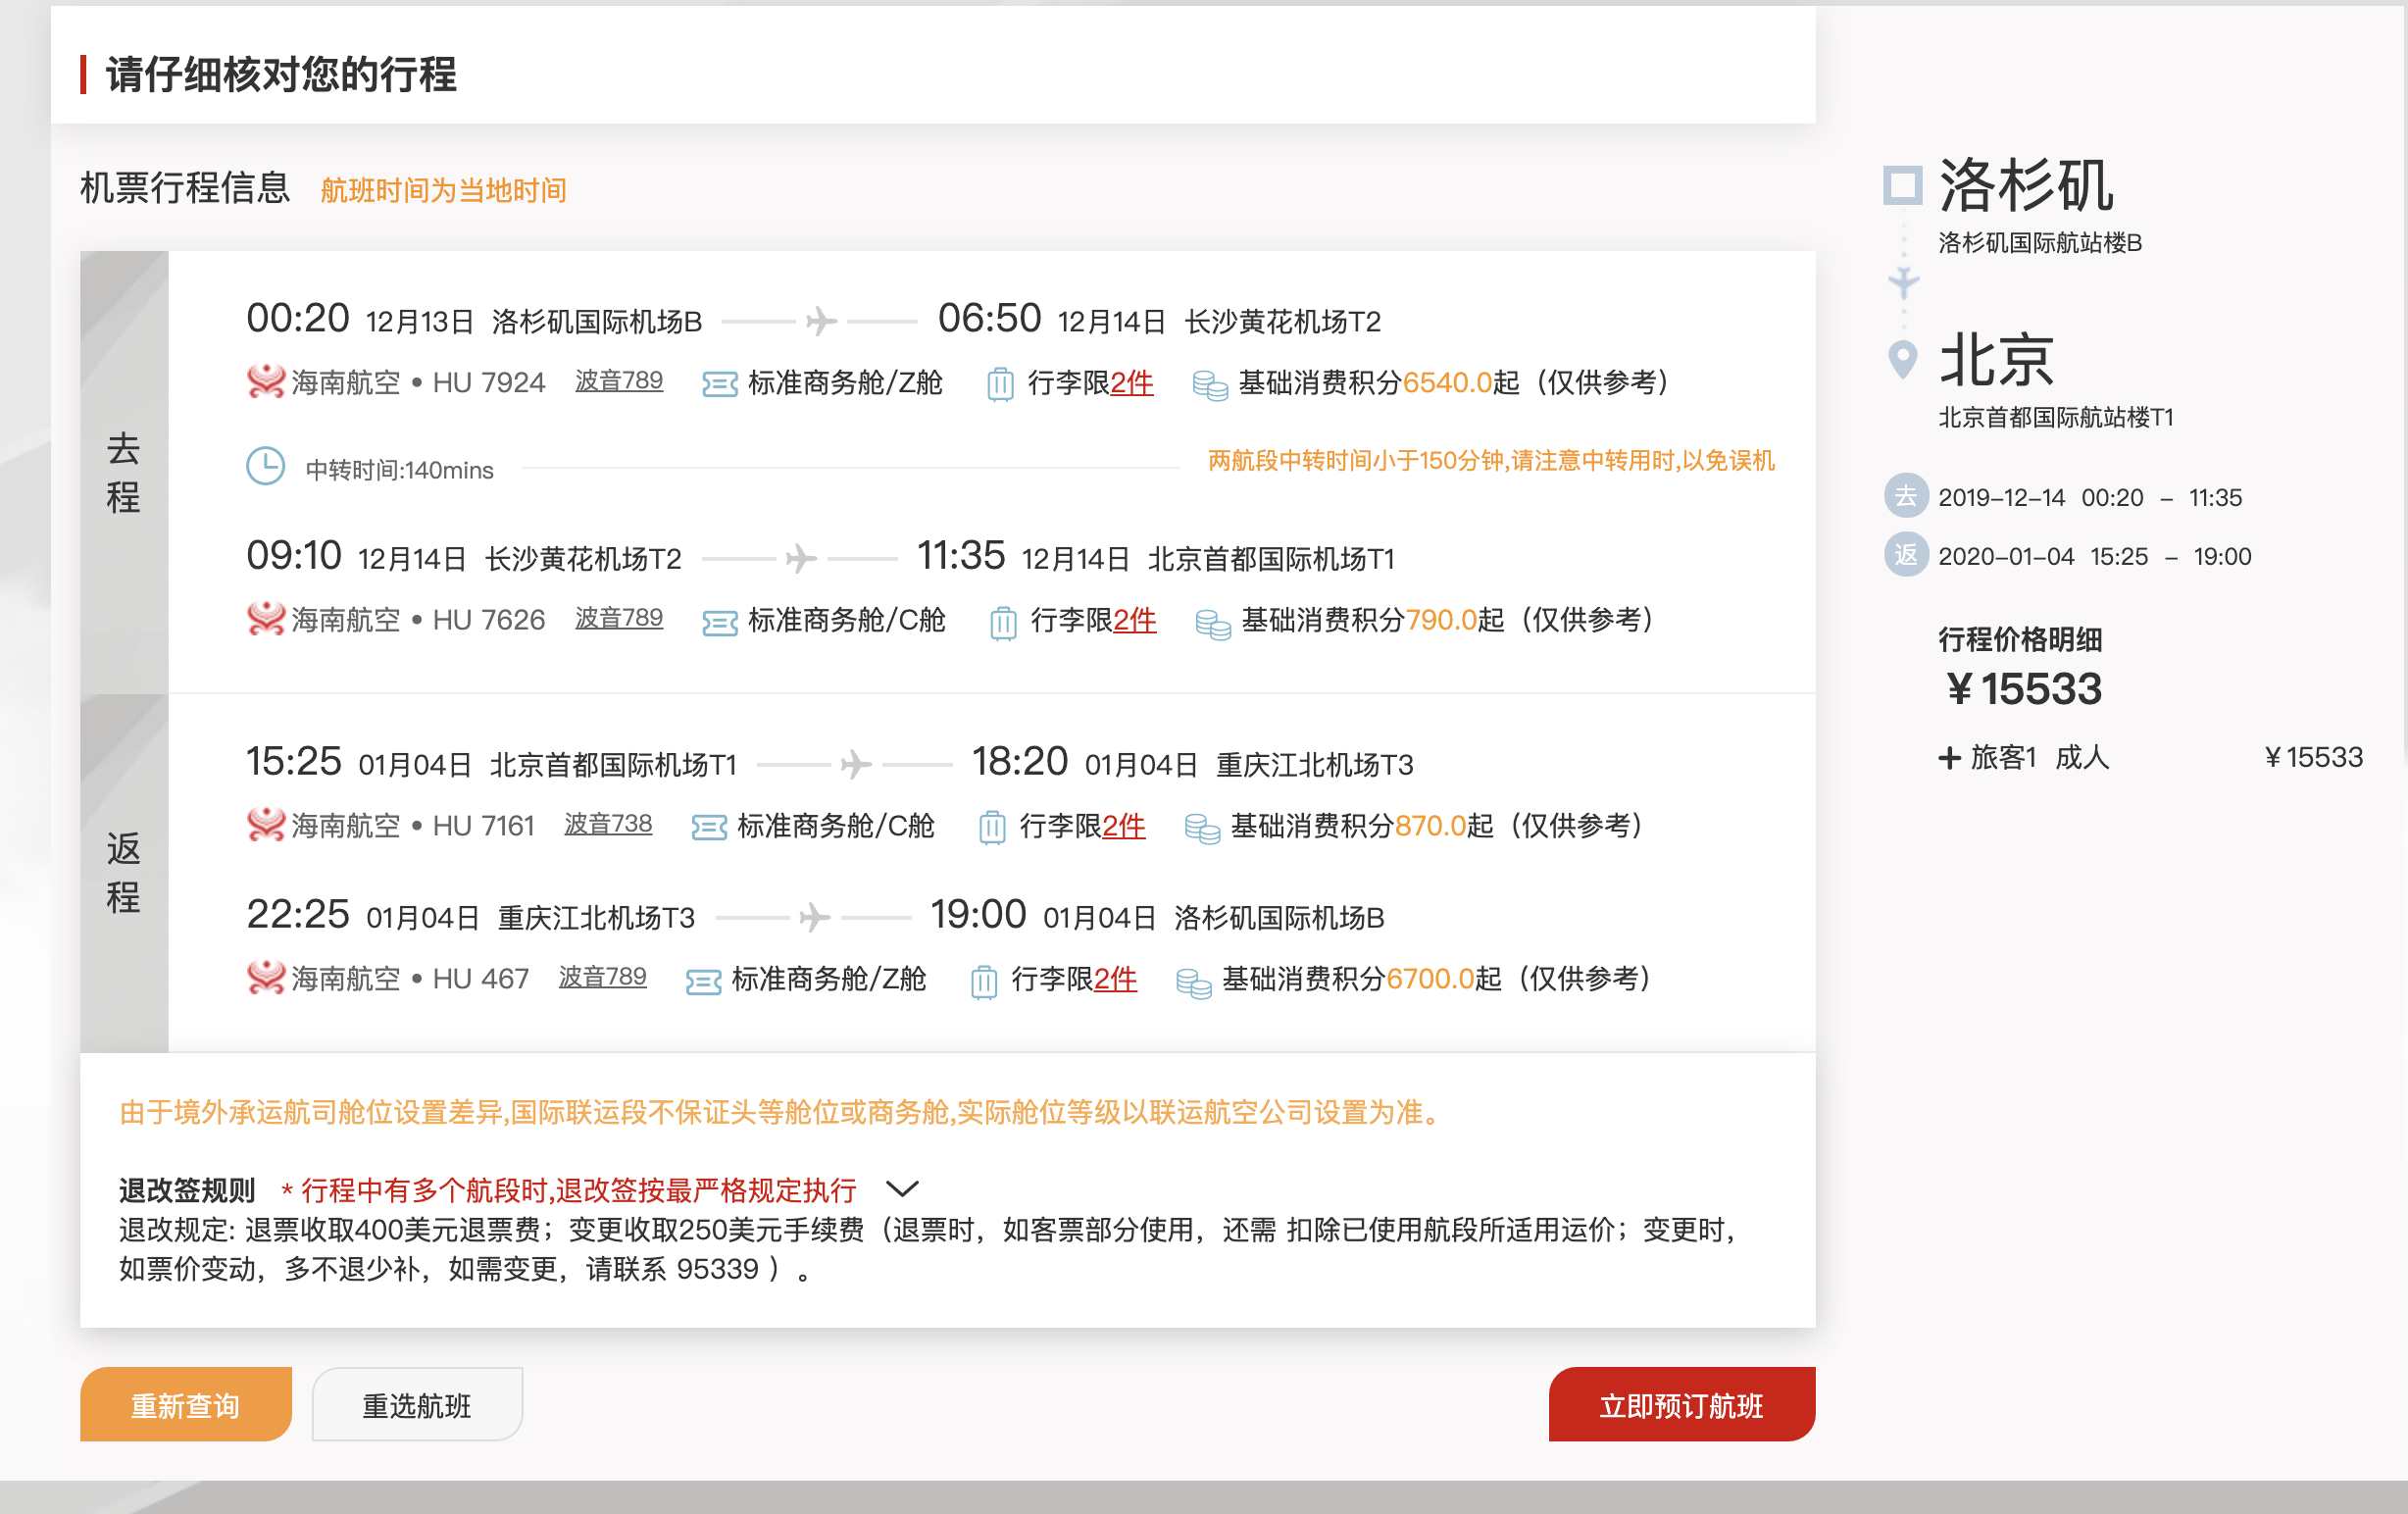The width and height of the screenshot is (2408, 1514).
Task: Click the points coin icon next to 6540.0
Action: coord(1210,385)
